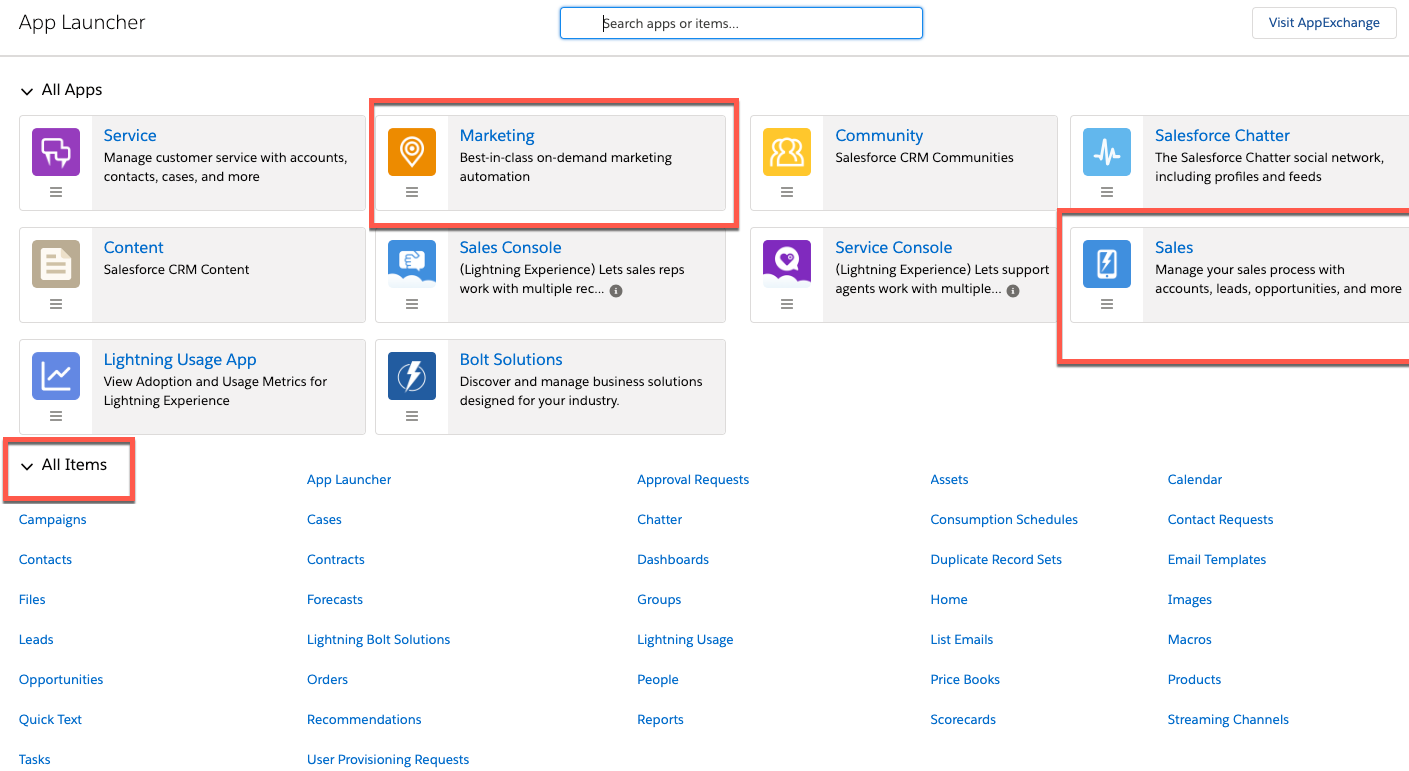Open Price Books item

tap(965, 680)
